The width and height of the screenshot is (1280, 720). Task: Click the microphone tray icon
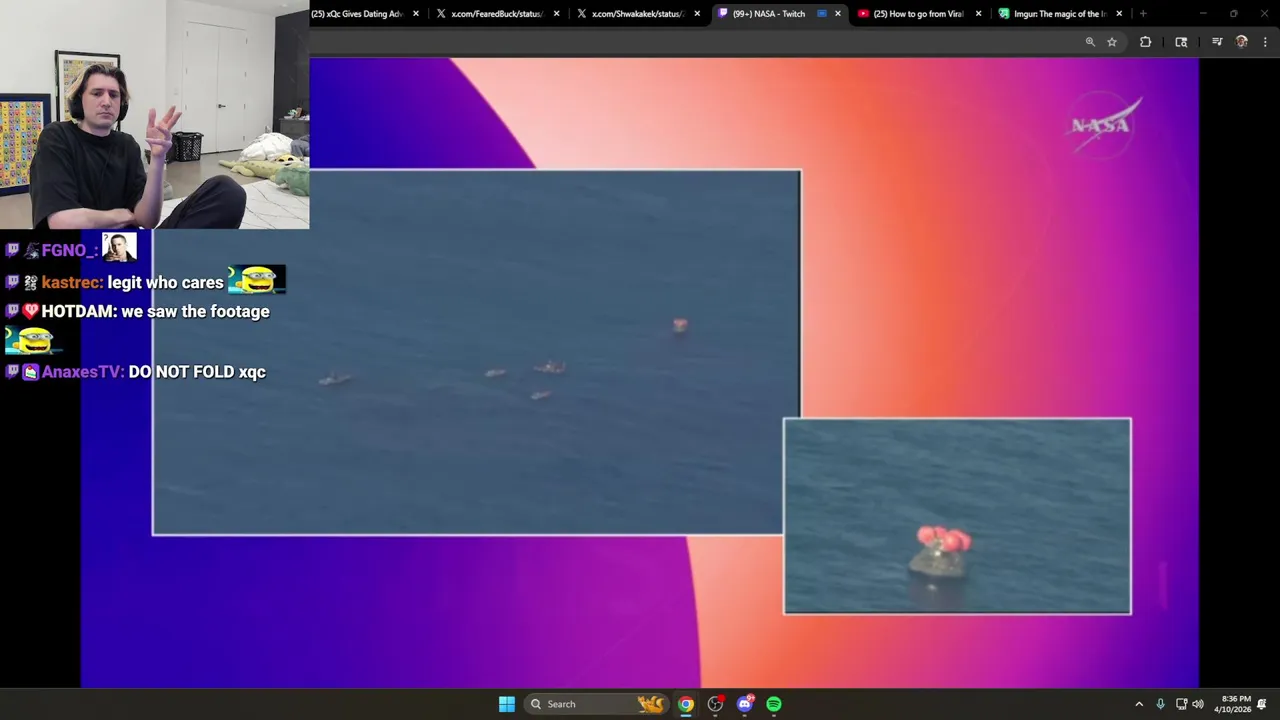[x=1160, y=704]
